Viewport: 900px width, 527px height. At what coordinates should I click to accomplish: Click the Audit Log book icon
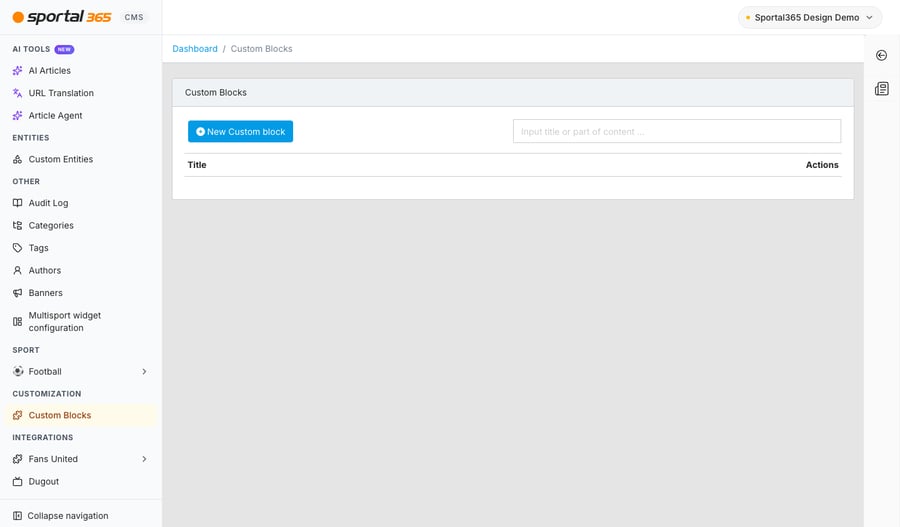click(18, 203)
